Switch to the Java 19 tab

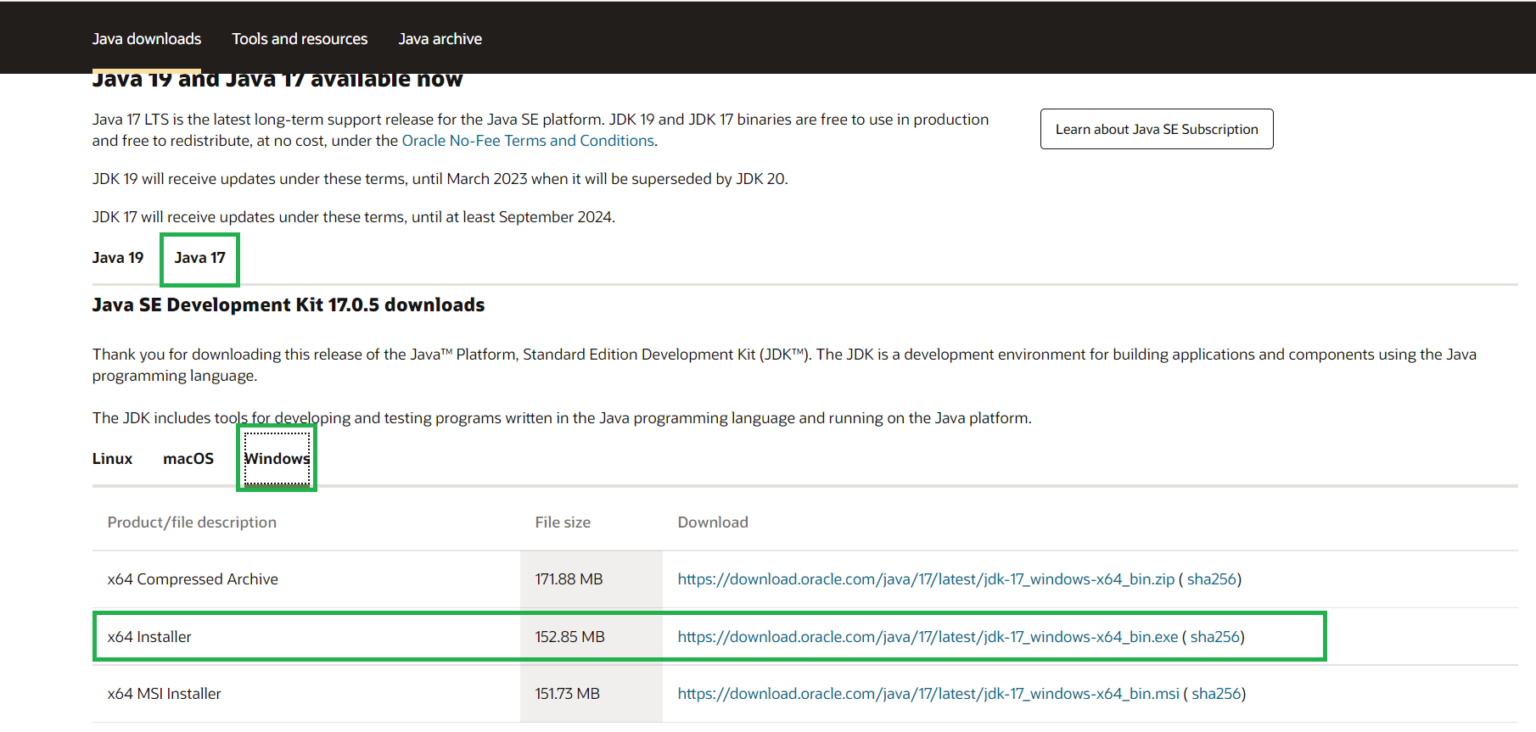click(x=118, y=258)
